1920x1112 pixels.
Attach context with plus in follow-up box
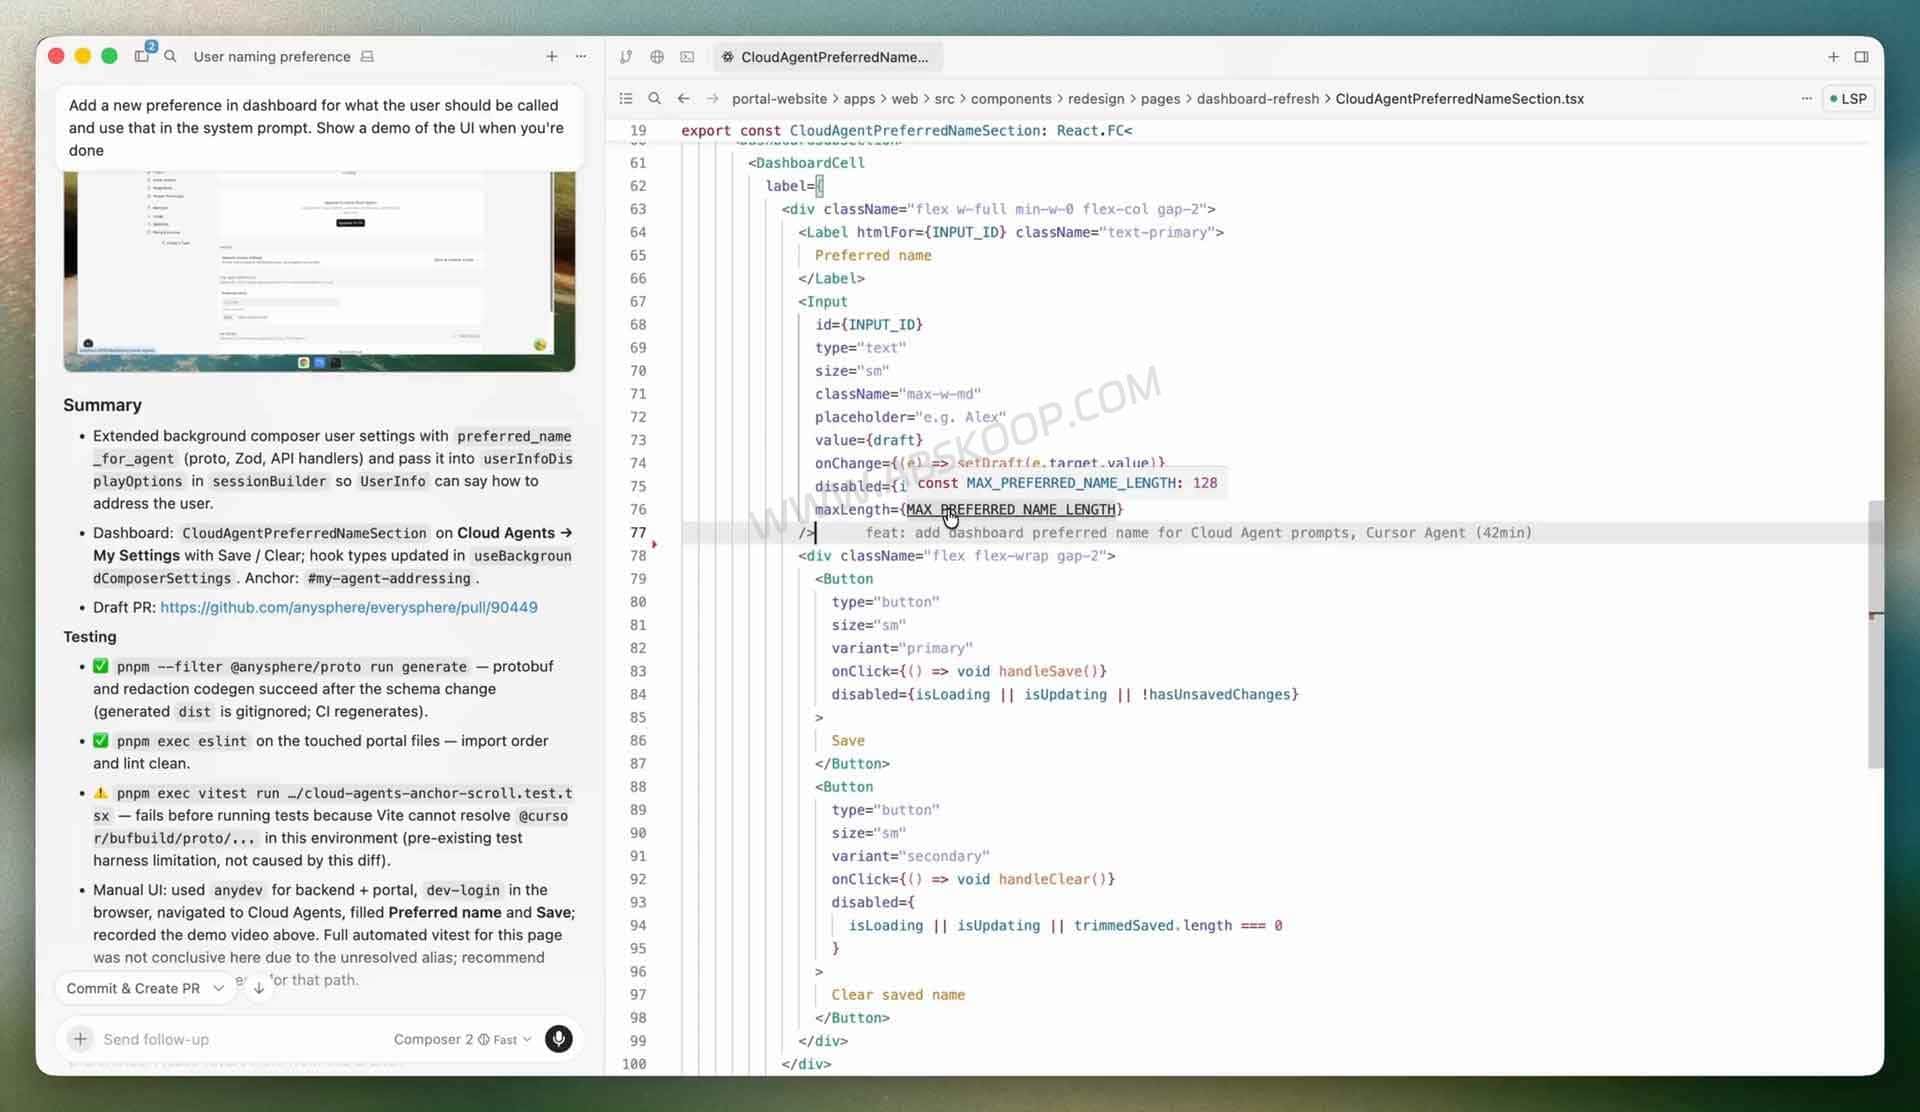80,1039
